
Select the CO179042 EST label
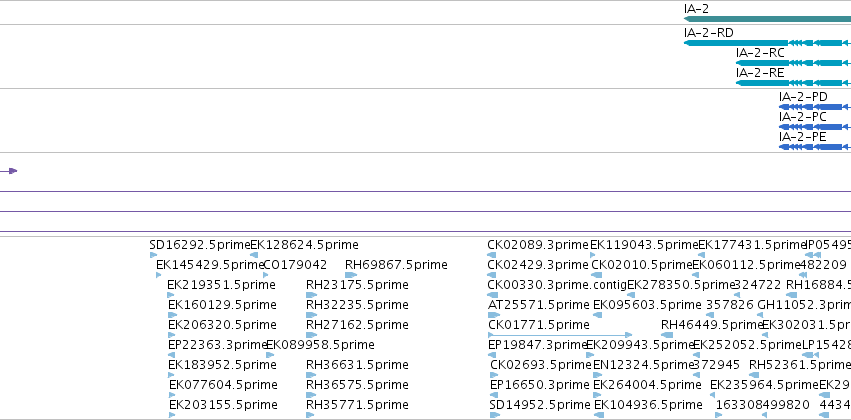[x=295, y=265]
